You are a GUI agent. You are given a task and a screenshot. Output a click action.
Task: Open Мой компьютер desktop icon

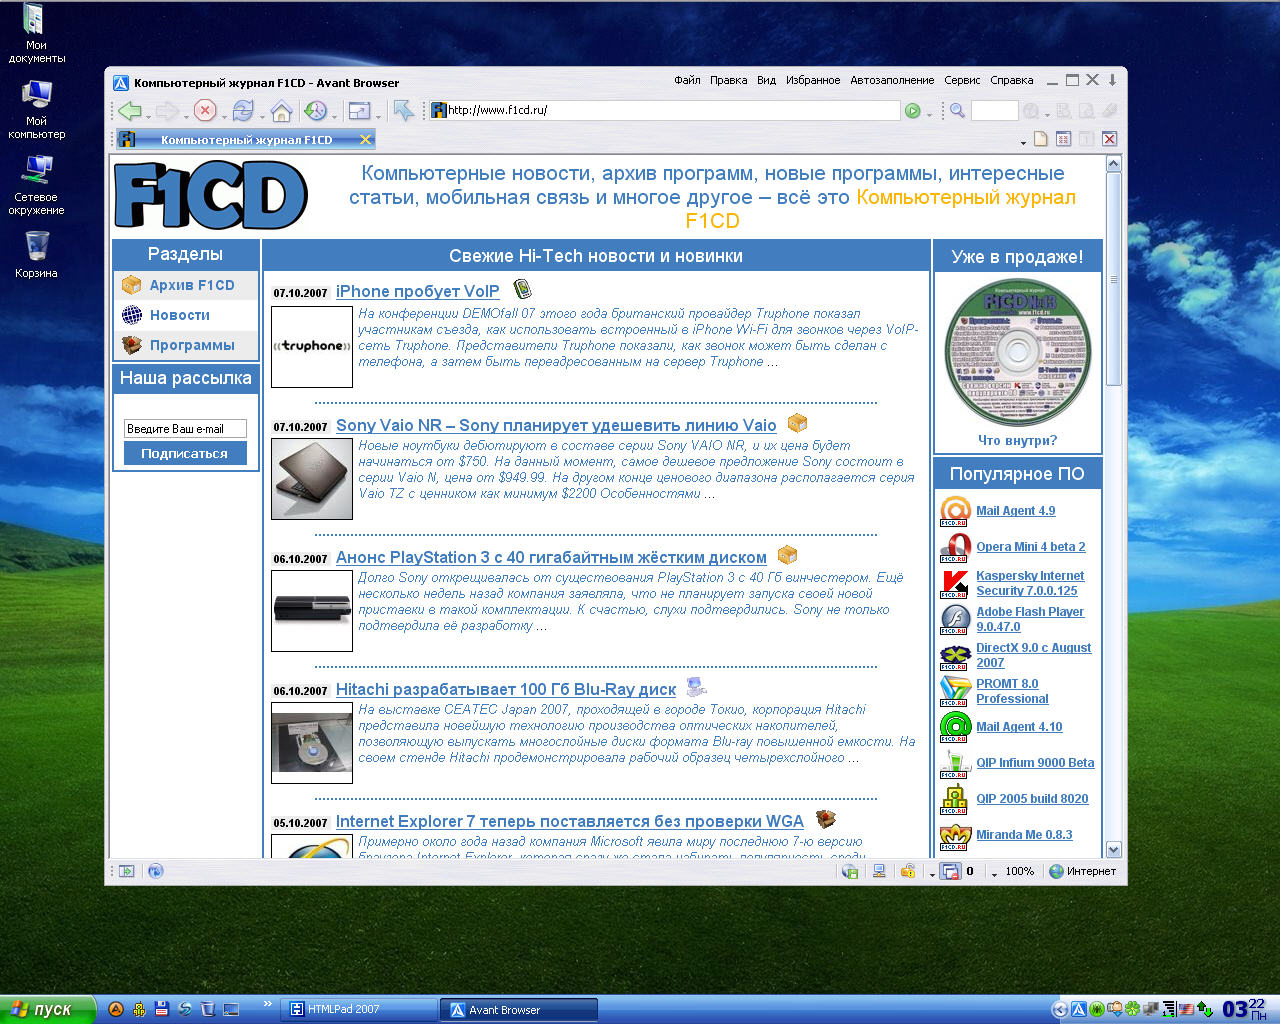(x=37, y=110)
